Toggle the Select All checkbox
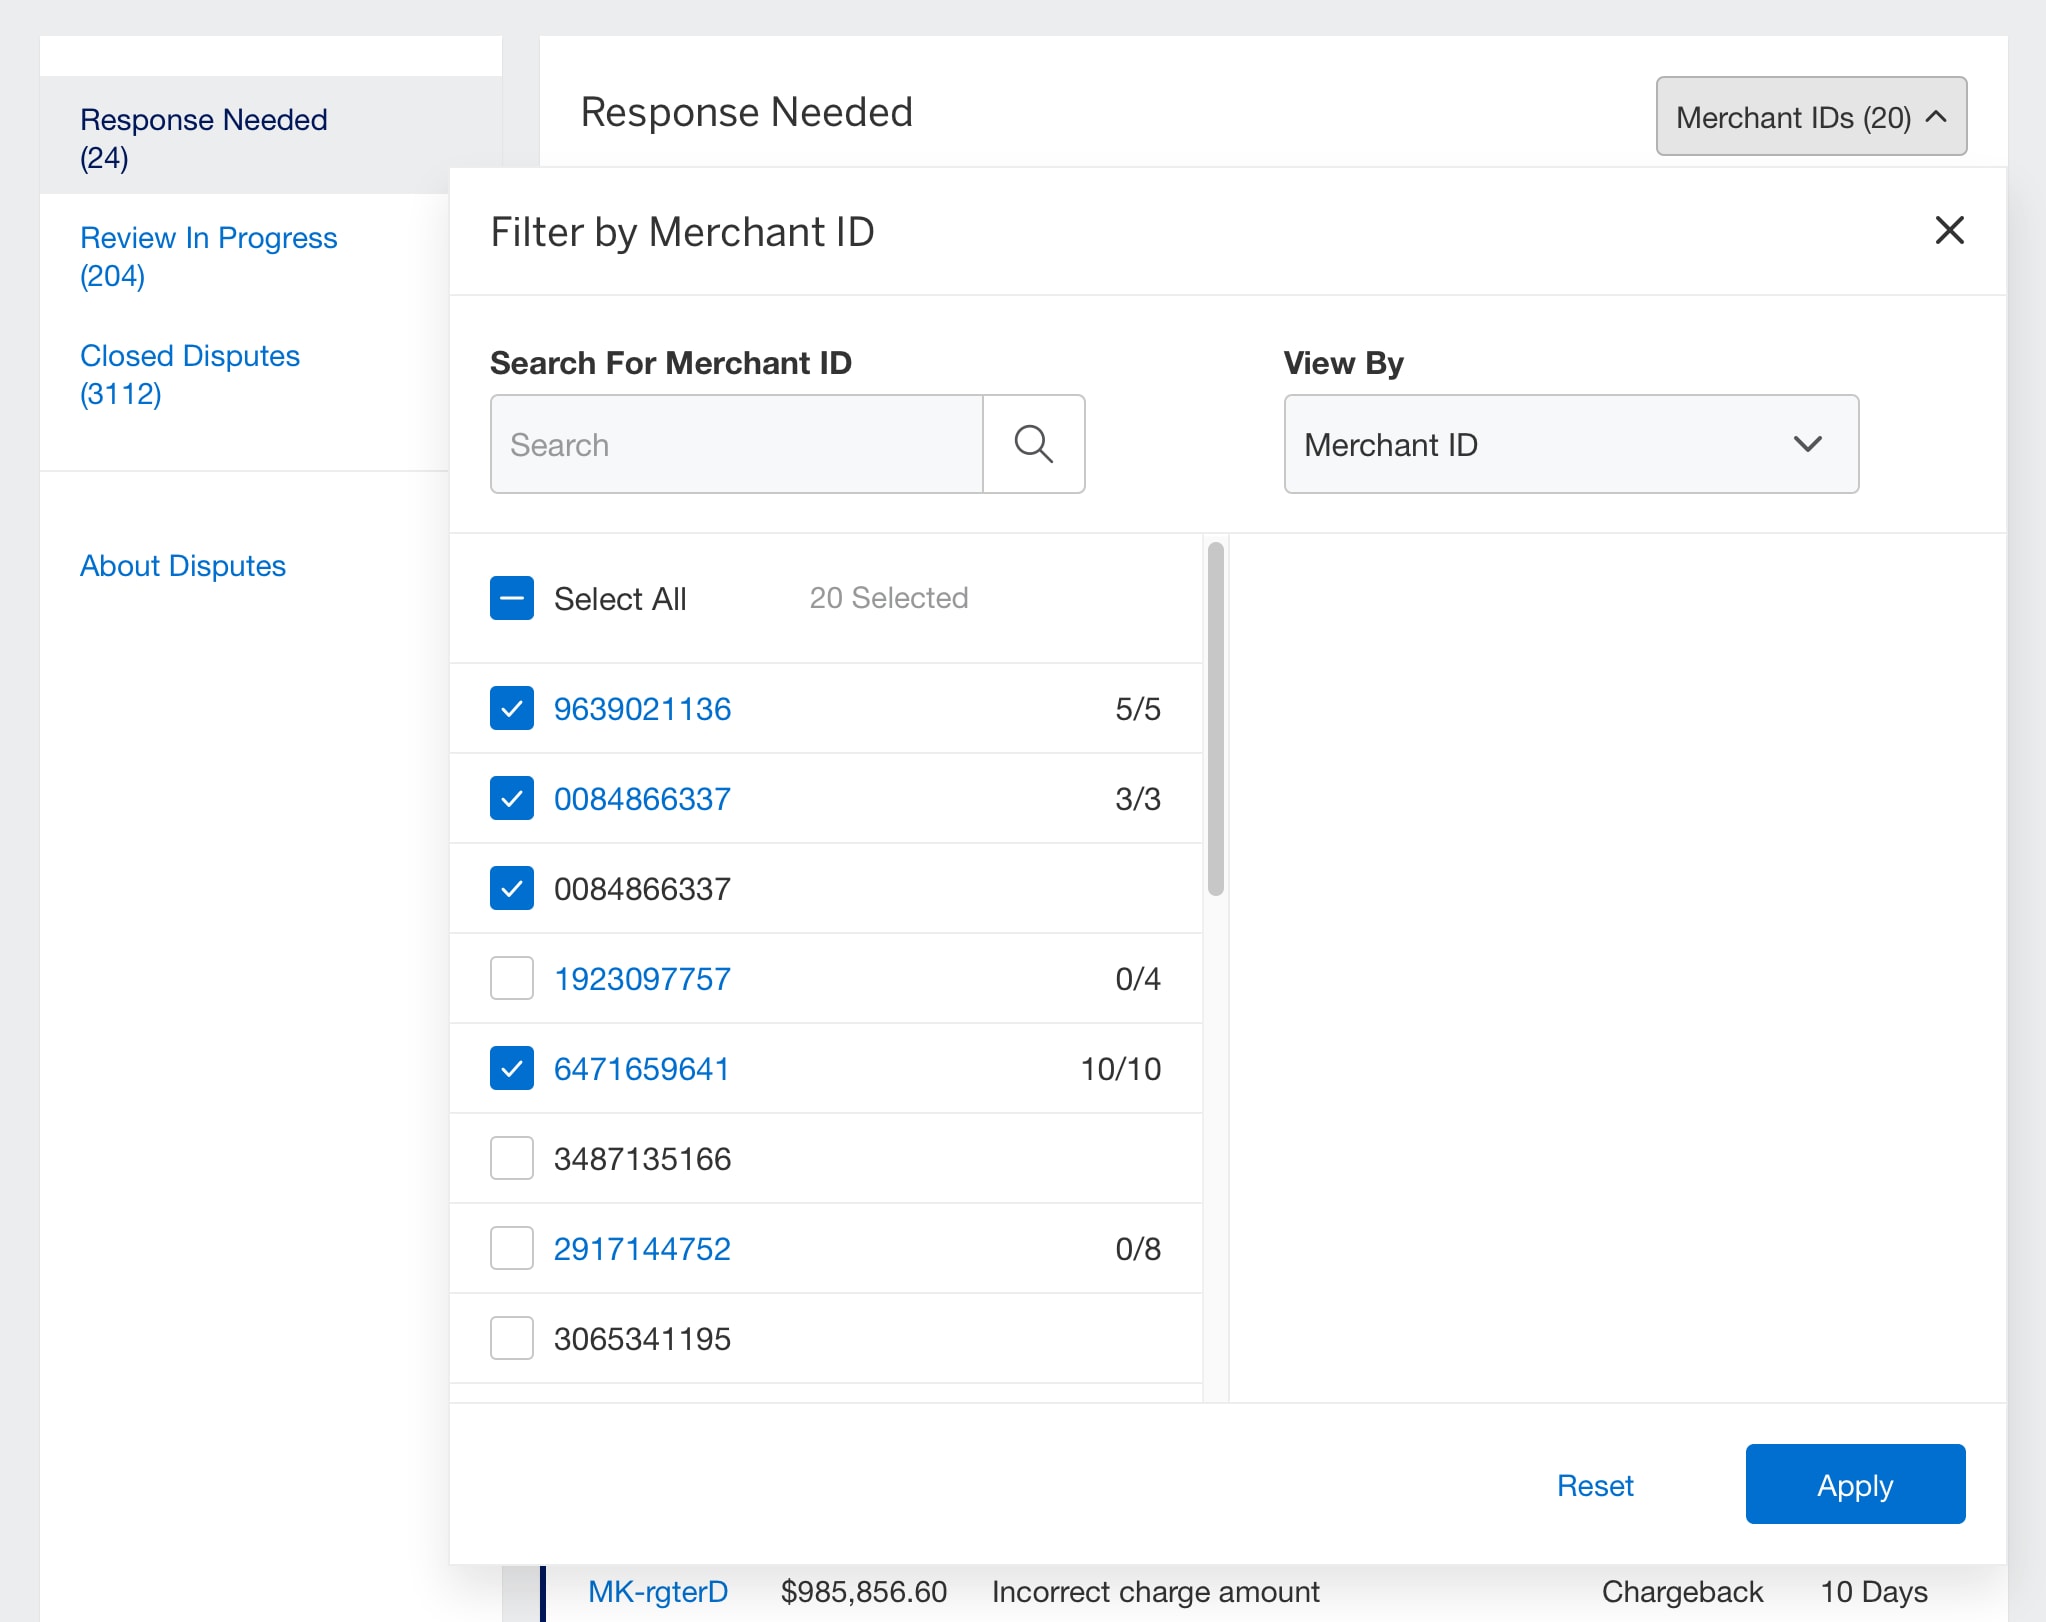This screenshot has width=2046, height=1622. click(512, 598)
